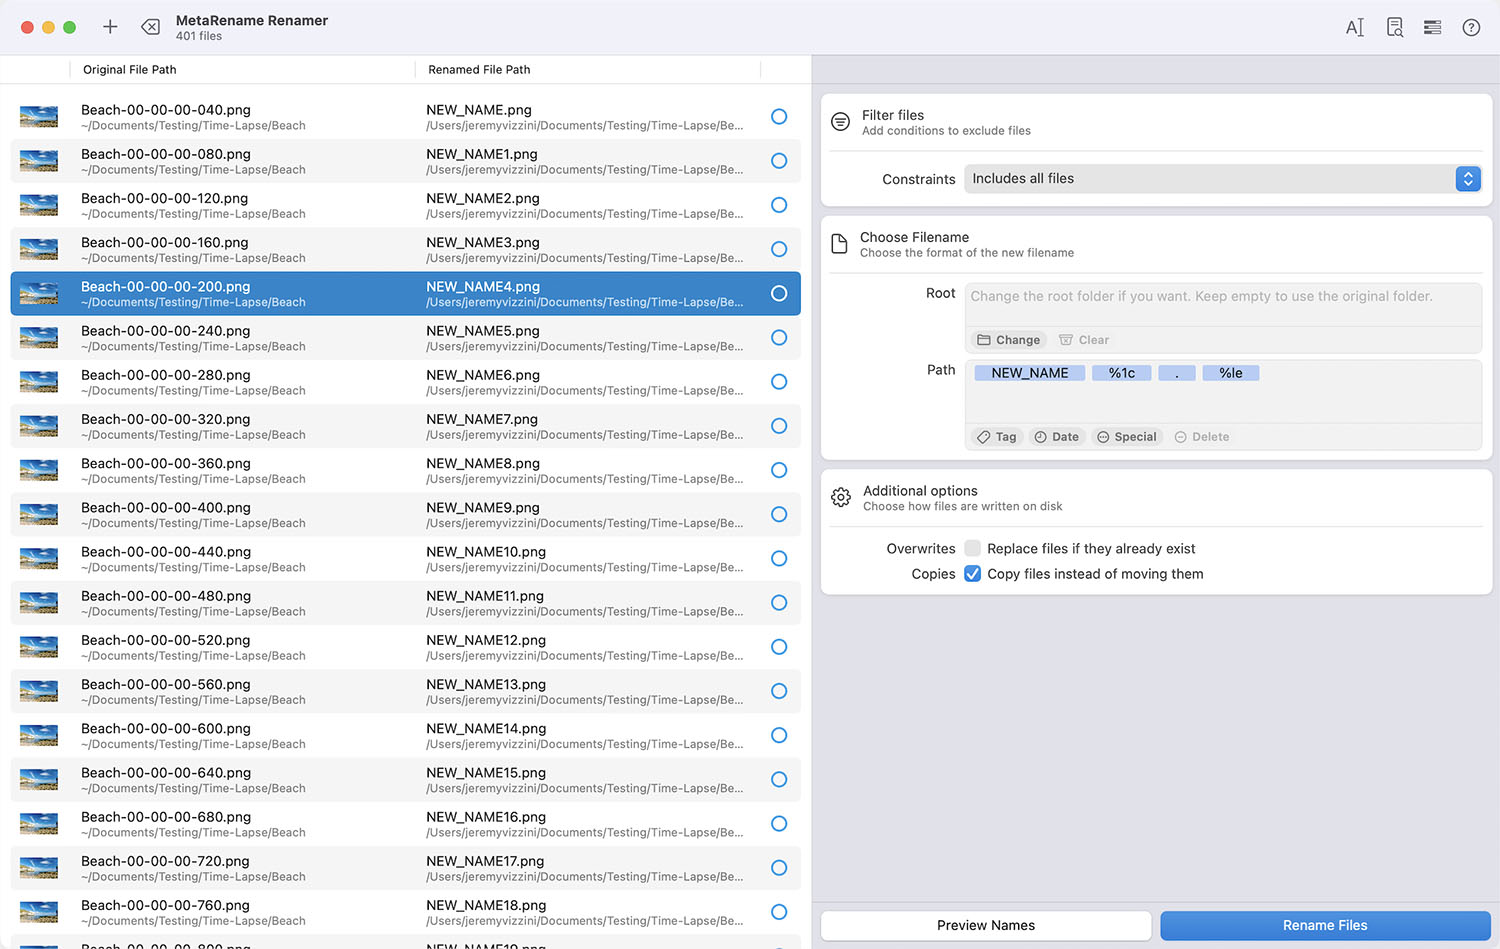The image size is (1500, 949).
Task: Open the Help question mark icon
Action: point(1471,27)
